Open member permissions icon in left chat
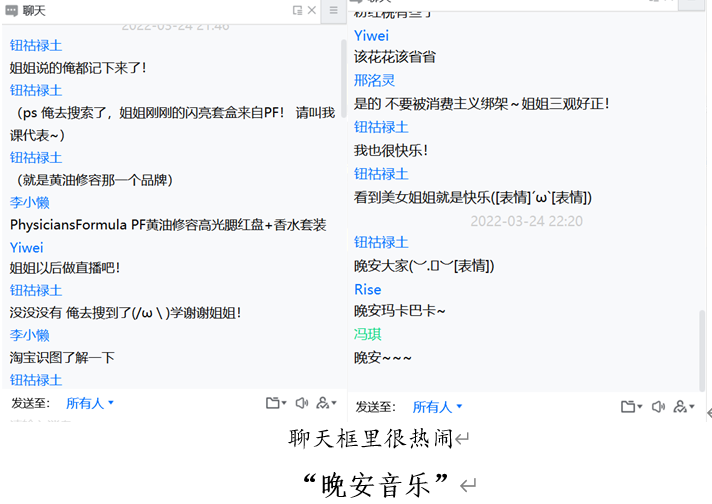The width and height of the screenshot is (712, 504). coord(324,404)
